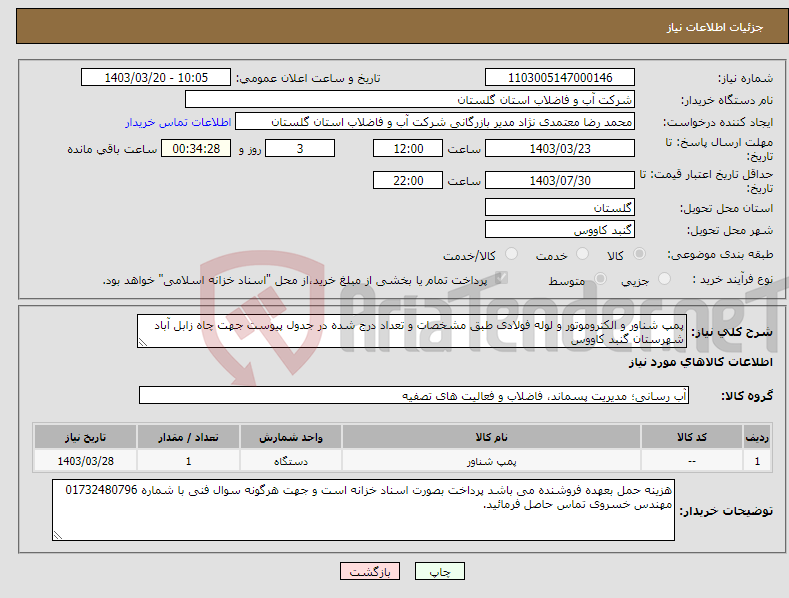Viewport: 789px width, 598px height.
Task: Click the پمپ شناور table cell
Action: coord(491,461)
